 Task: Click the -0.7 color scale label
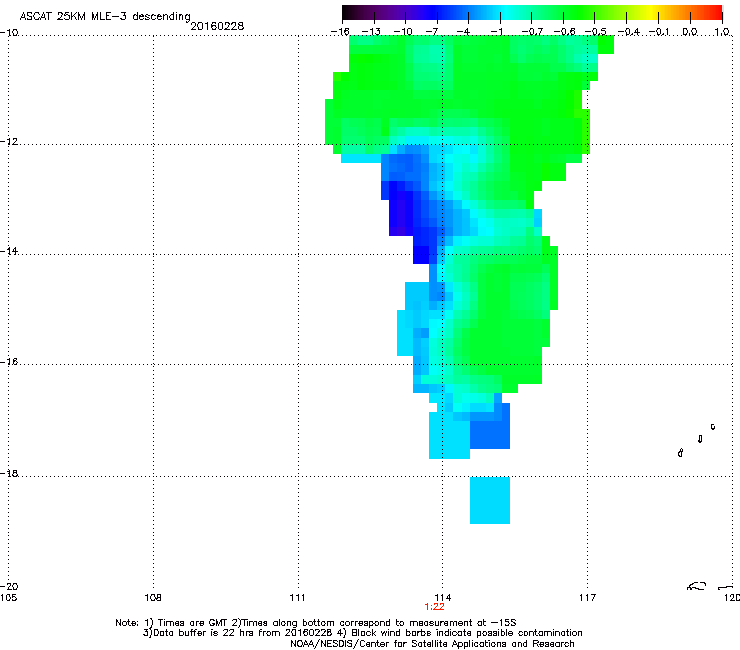tap(532, 32)
